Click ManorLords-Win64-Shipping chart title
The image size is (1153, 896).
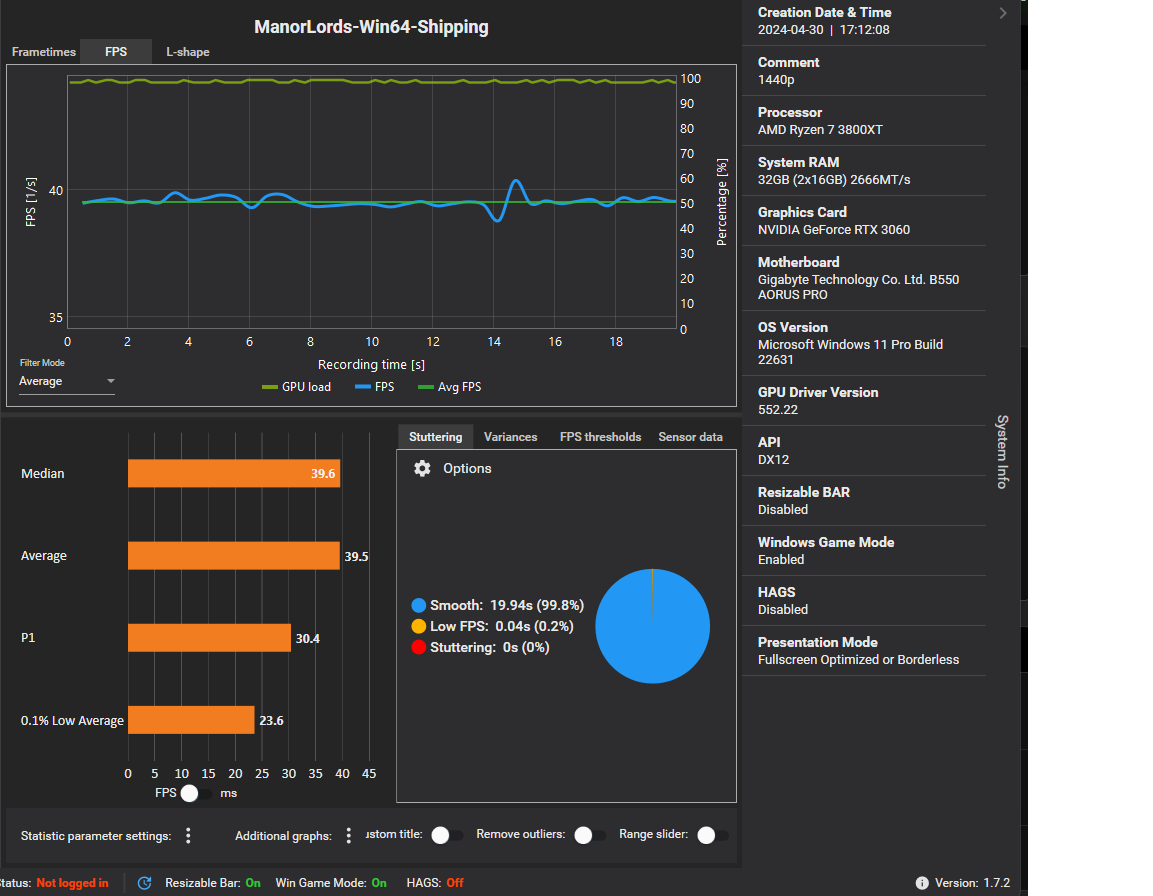click(371, 27)
